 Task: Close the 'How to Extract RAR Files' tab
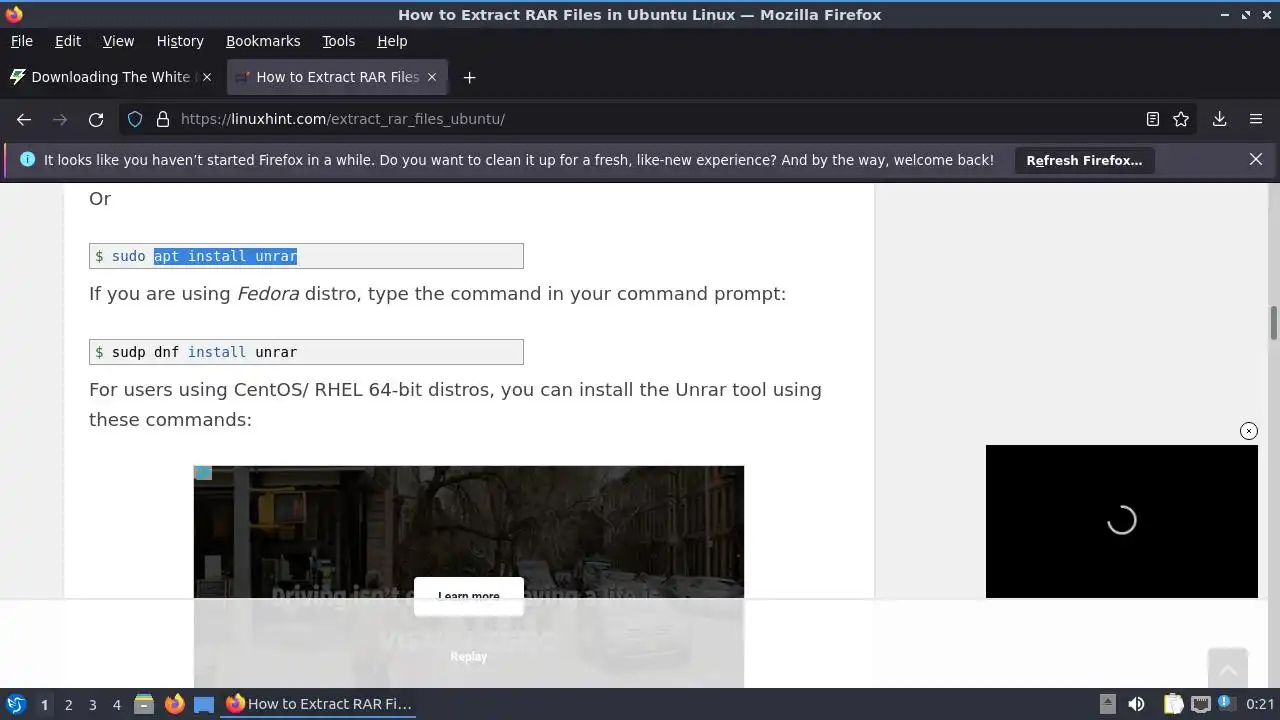point(432,77)
